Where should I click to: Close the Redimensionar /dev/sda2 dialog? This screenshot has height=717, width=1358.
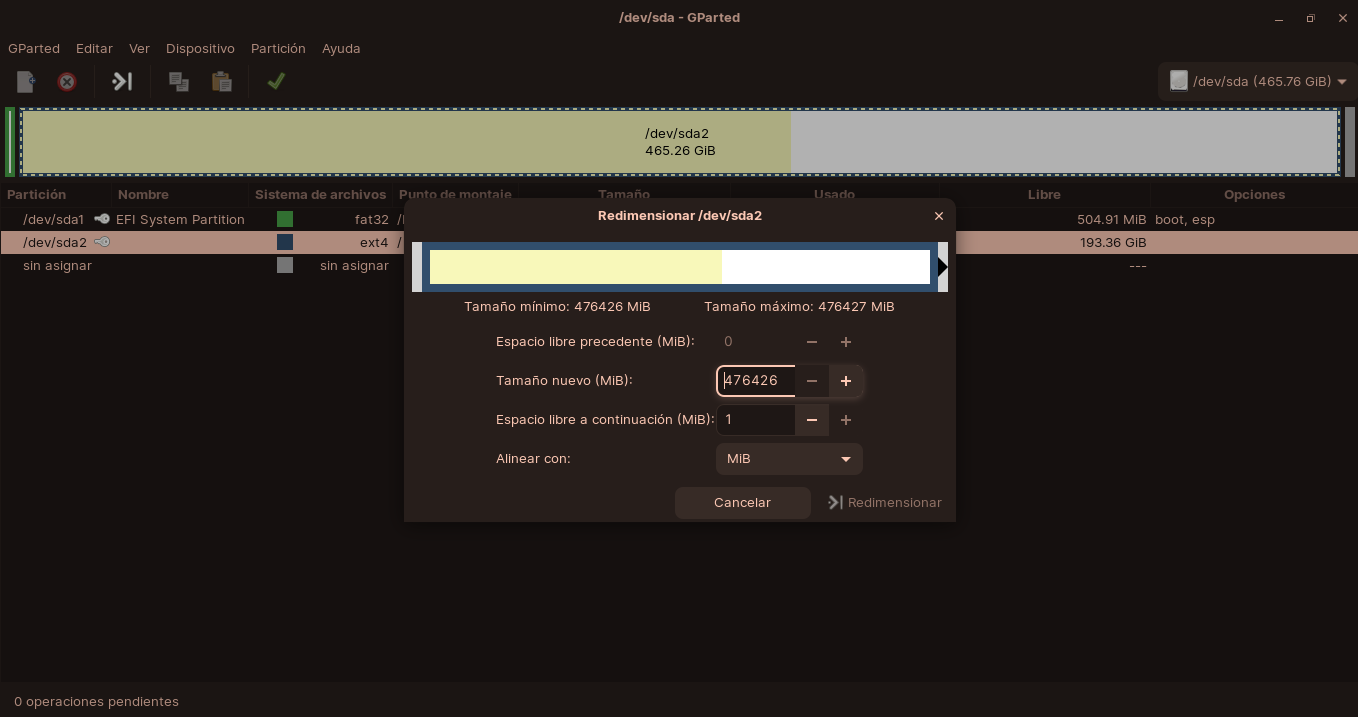pyautogui.click(x=938, y=216)
